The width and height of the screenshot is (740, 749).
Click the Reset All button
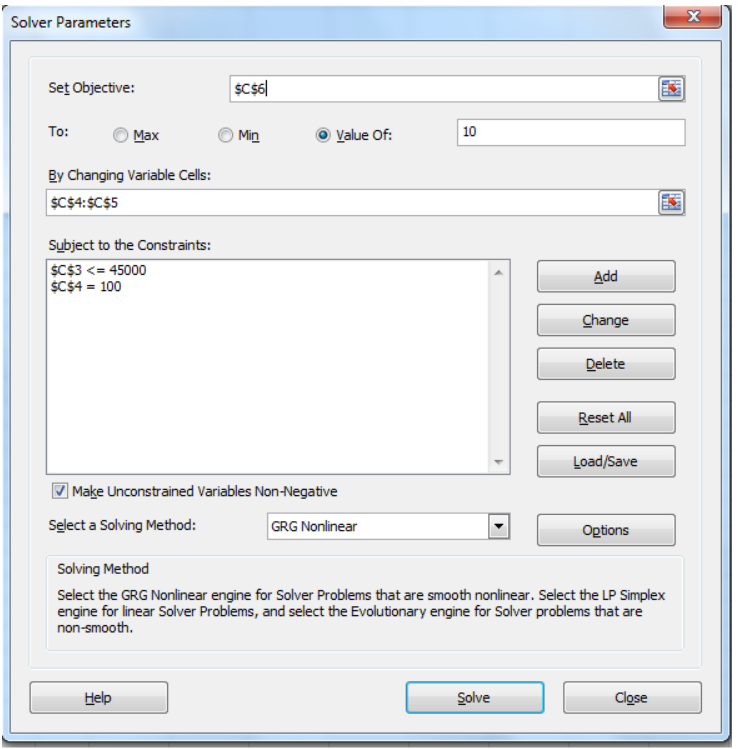[x=606, y=417]
